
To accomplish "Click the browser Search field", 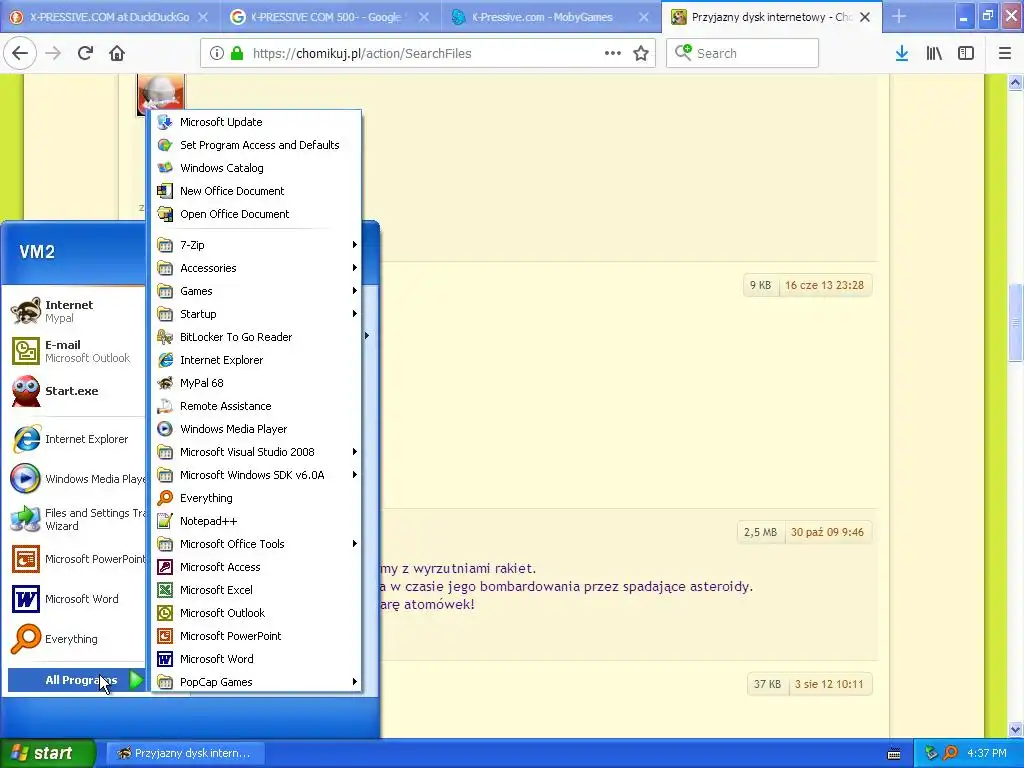I will tap(743, 53).
